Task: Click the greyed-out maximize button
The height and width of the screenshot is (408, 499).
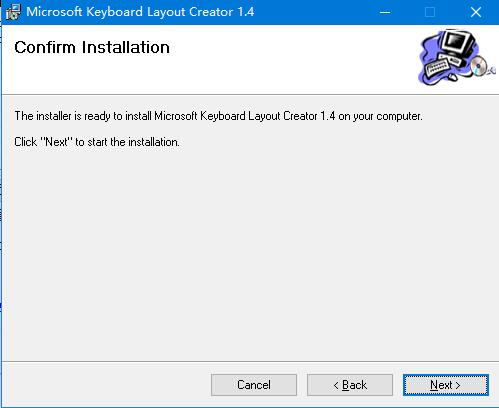Action: (430, 12)
